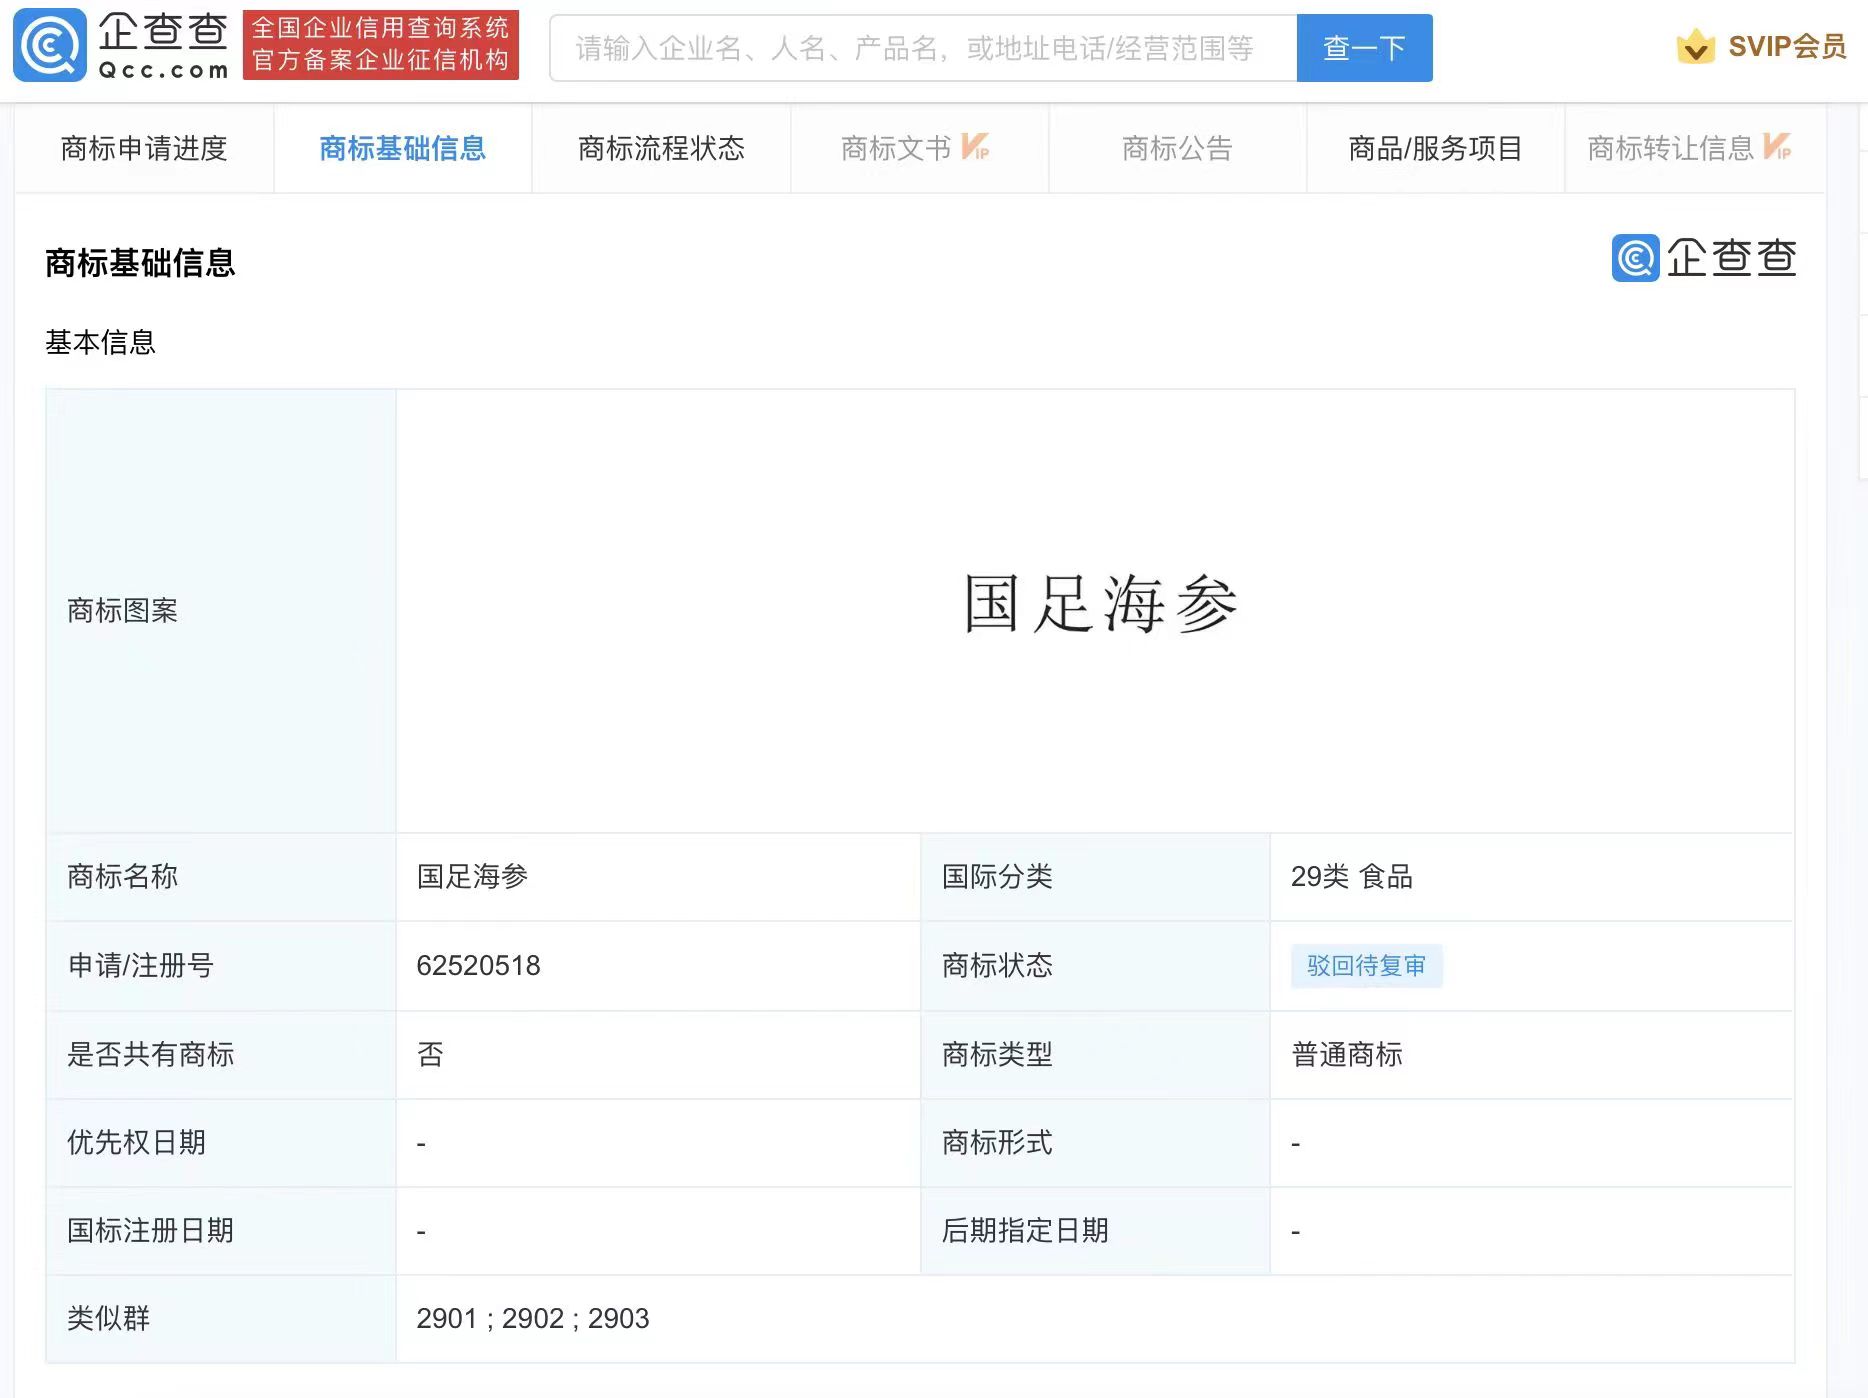This screenshot has width=1868, height=1398.
Task: Open the 商标转让信息 tab
Action: [1670, 149]
